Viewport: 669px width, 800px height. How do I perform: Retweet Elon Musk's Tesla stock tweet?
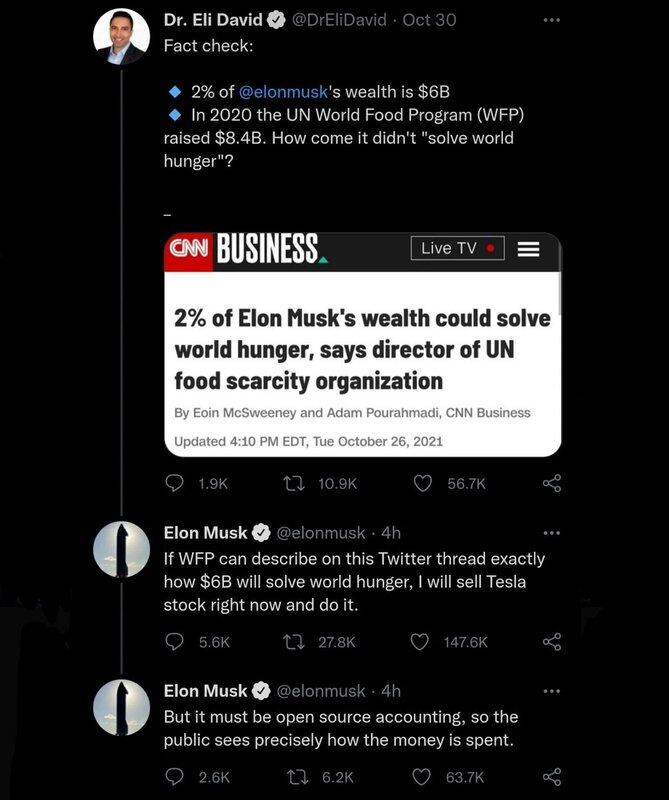coord(294,642)
